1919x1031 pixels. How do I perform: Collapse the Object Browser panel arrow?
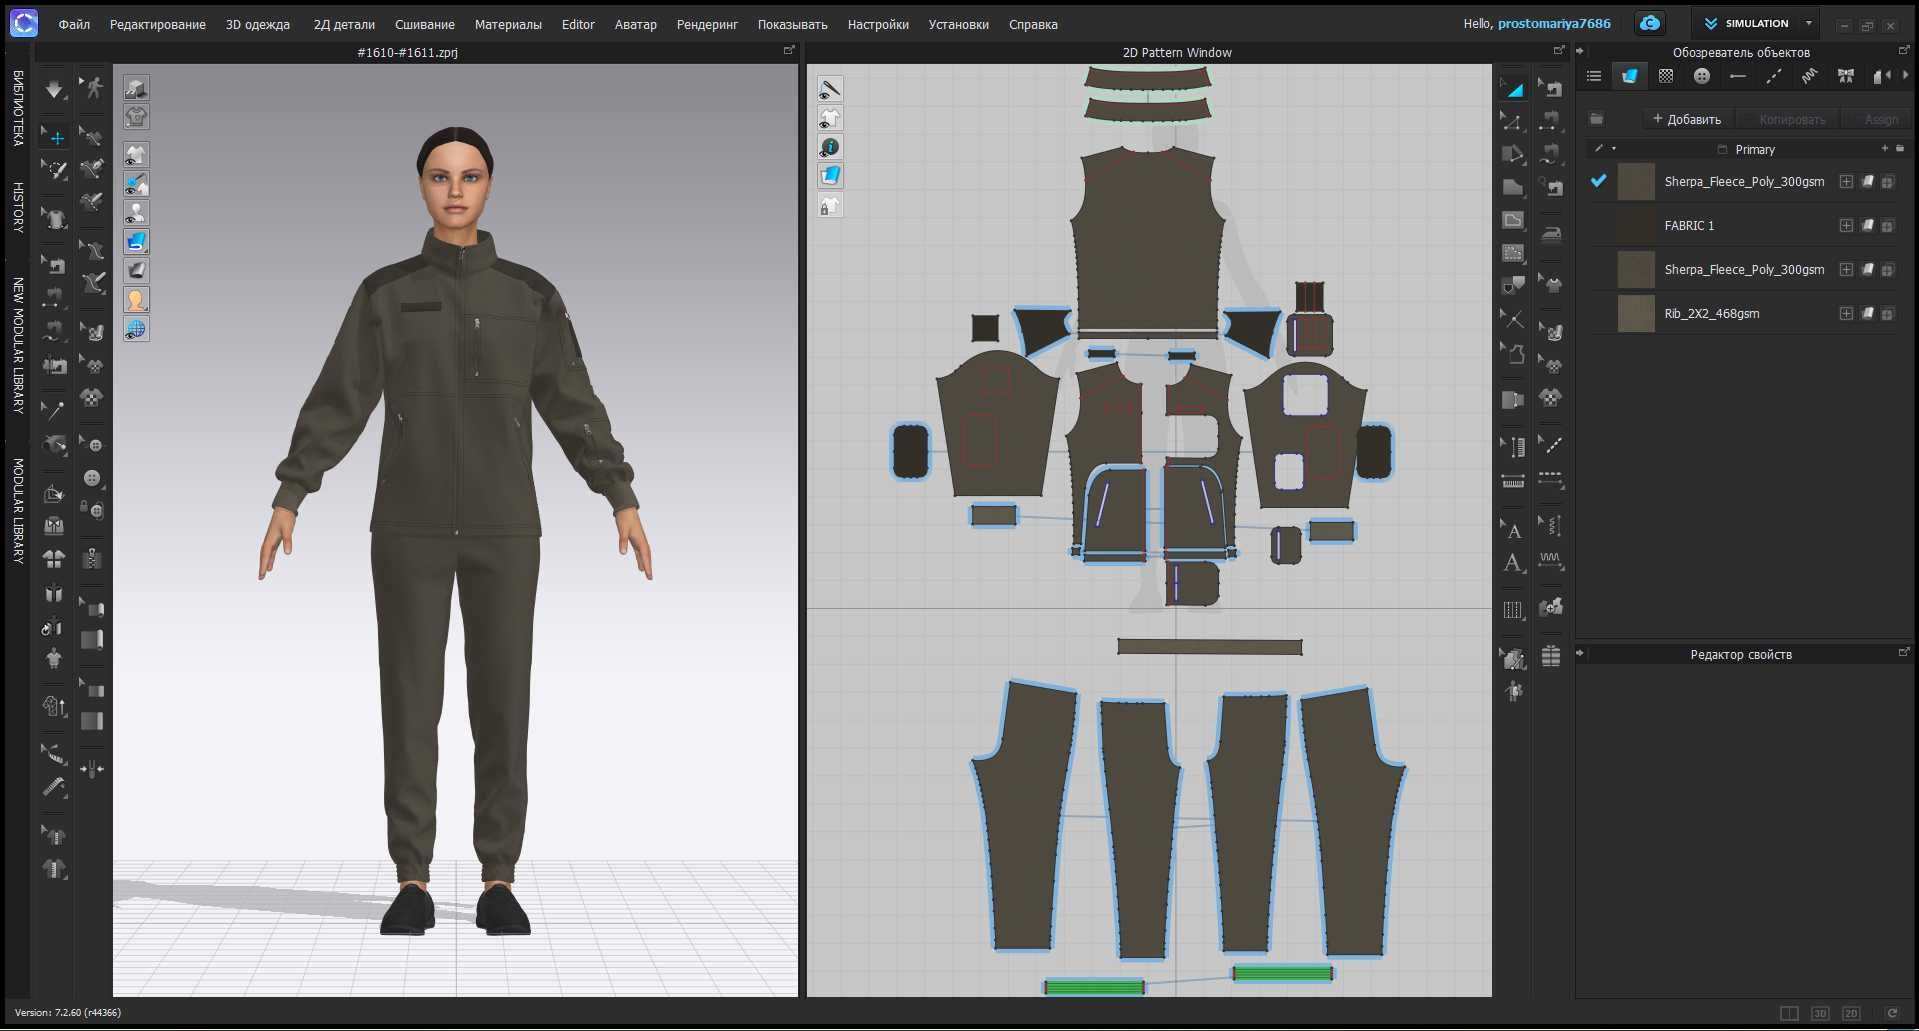coord(1580,52)
